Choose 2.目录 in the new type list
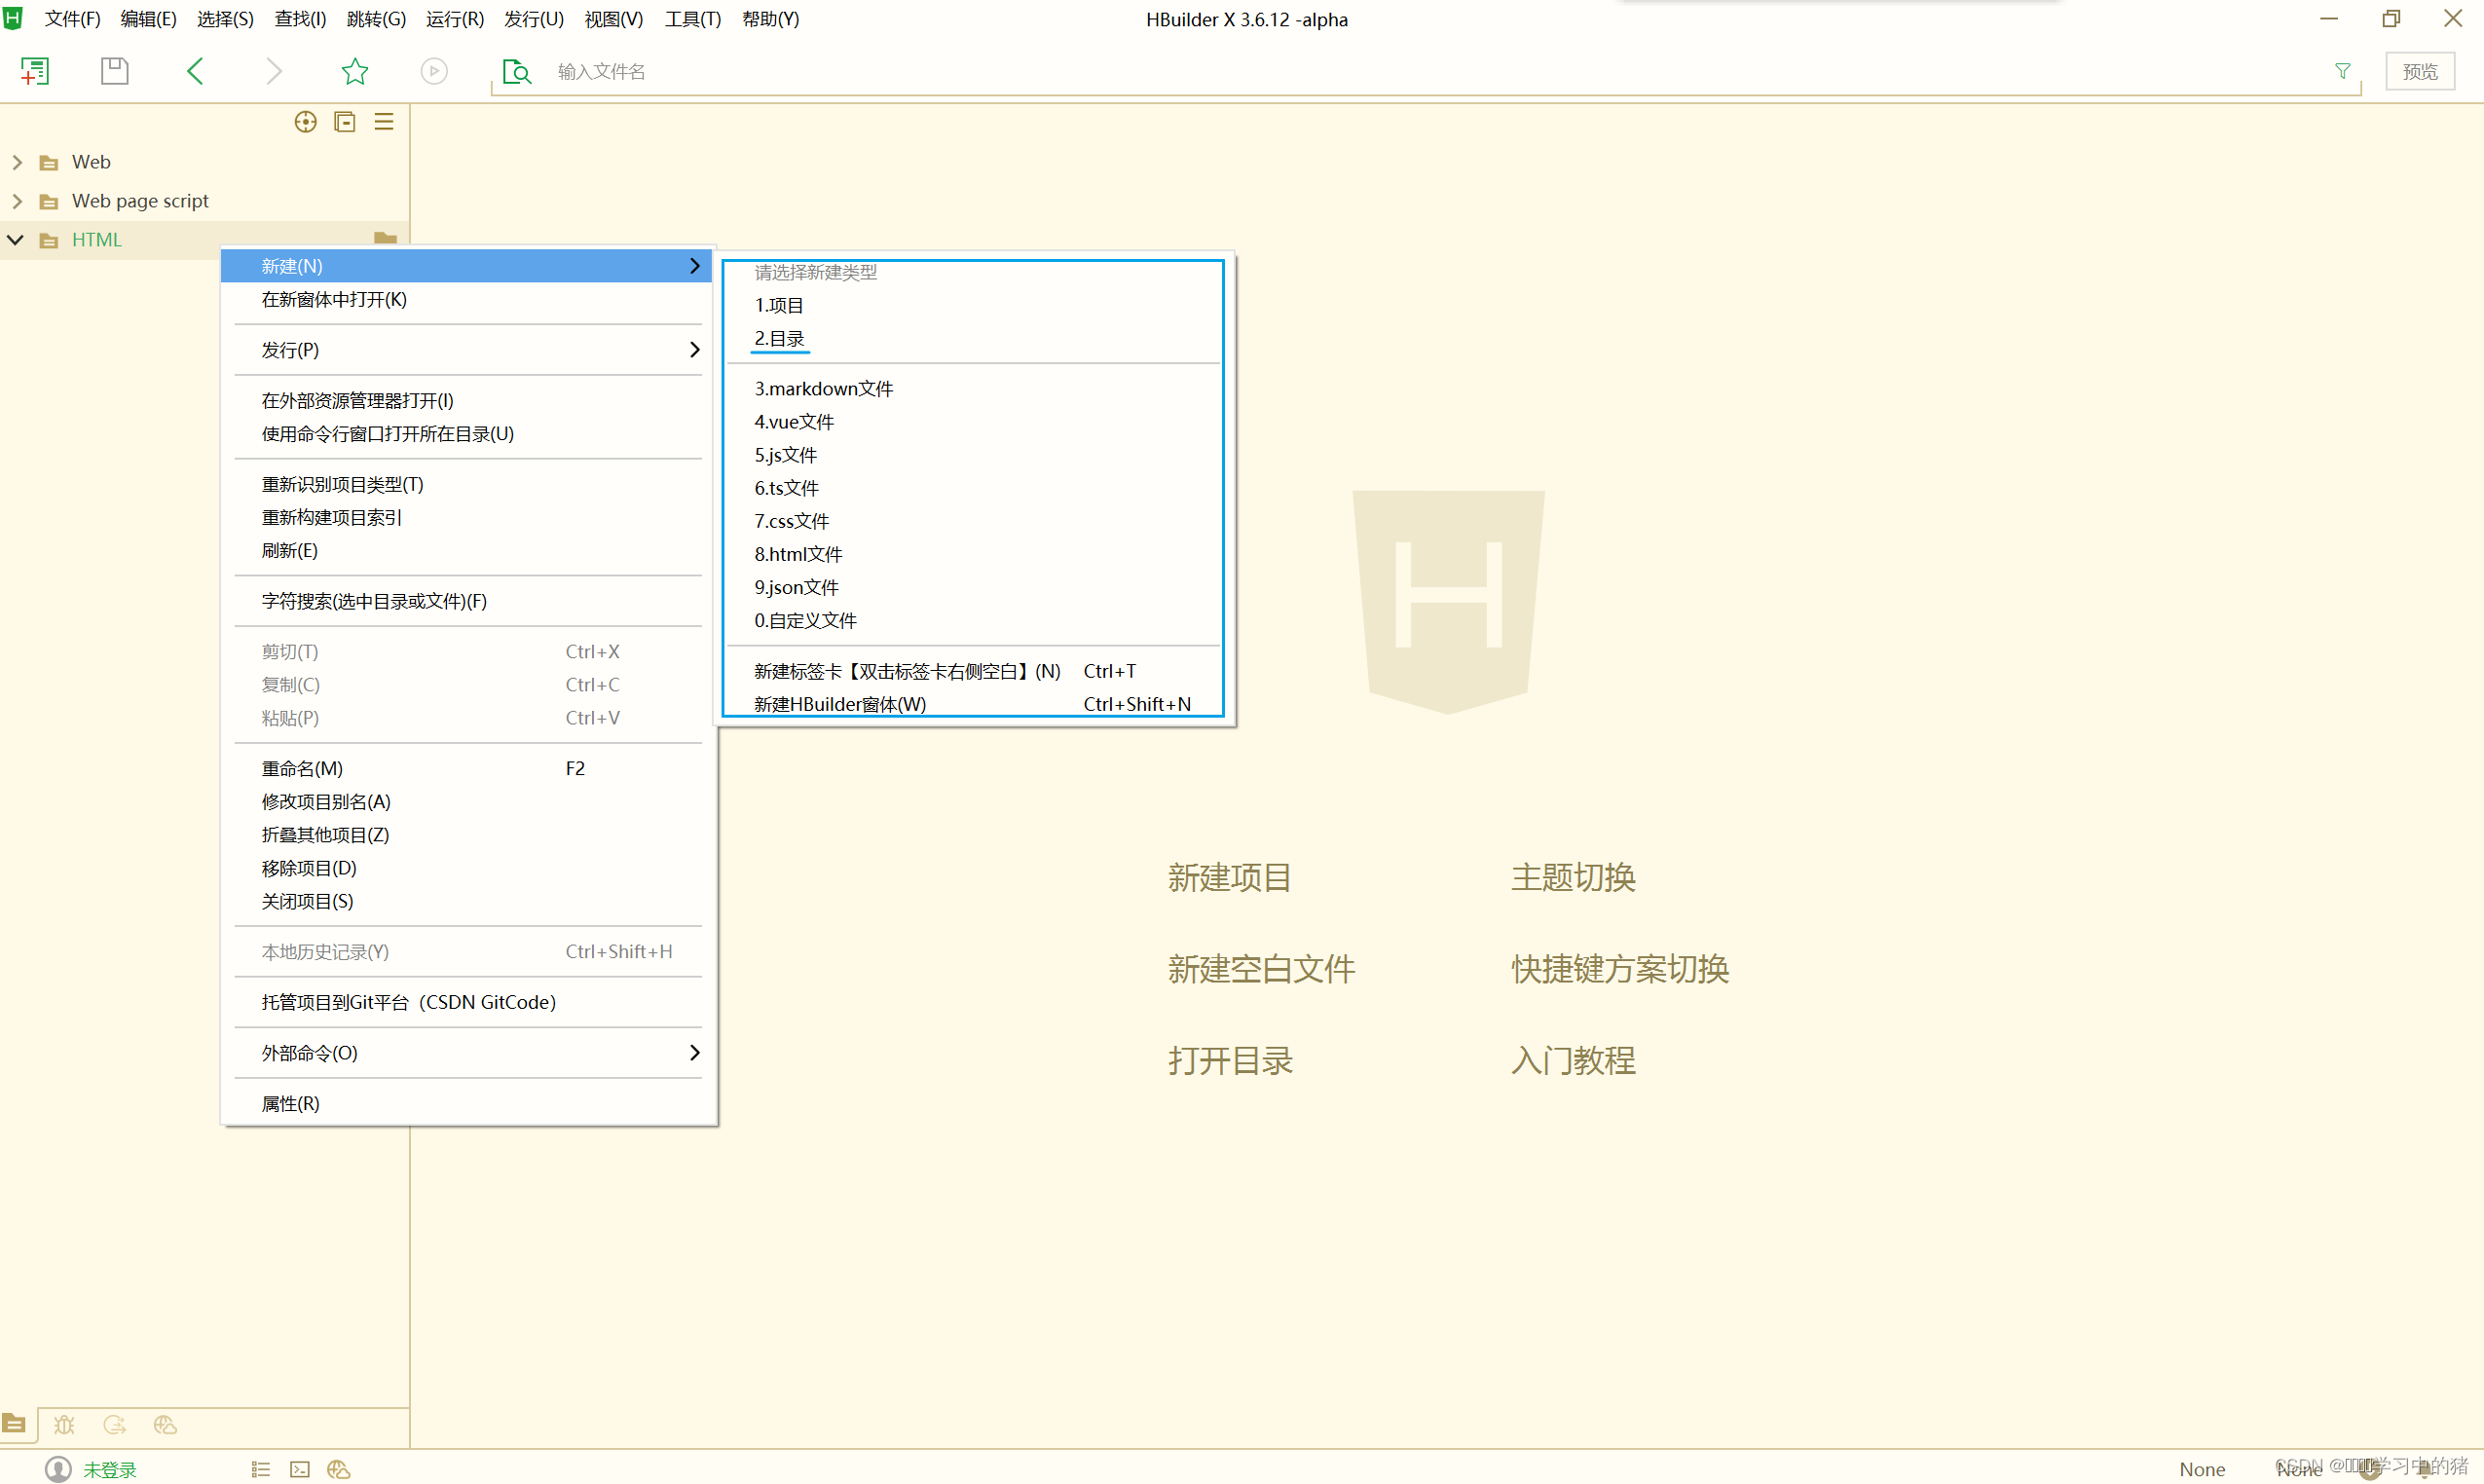 click(x=779, y=339)
